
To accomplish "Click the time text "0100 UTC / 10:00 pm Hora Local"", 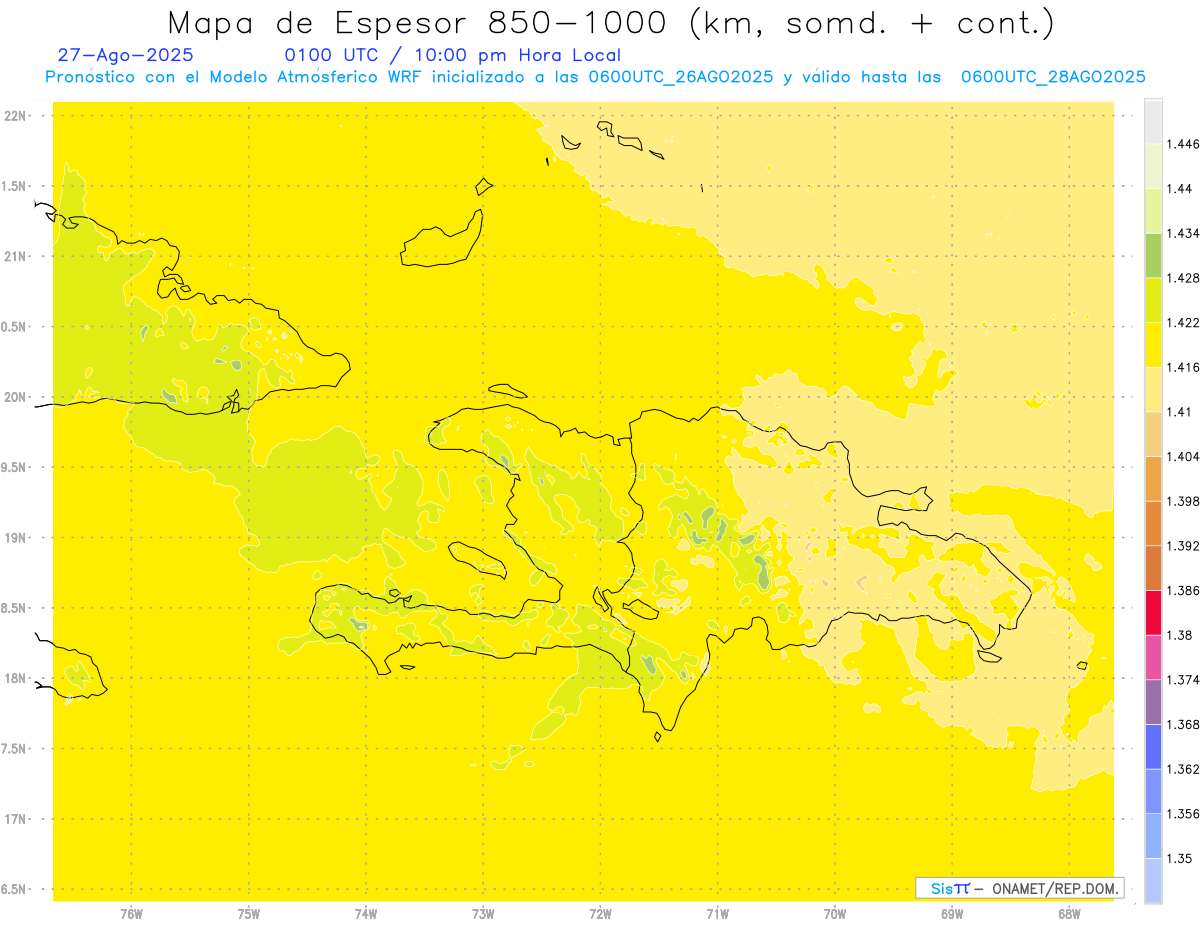I will coord(453,56).
